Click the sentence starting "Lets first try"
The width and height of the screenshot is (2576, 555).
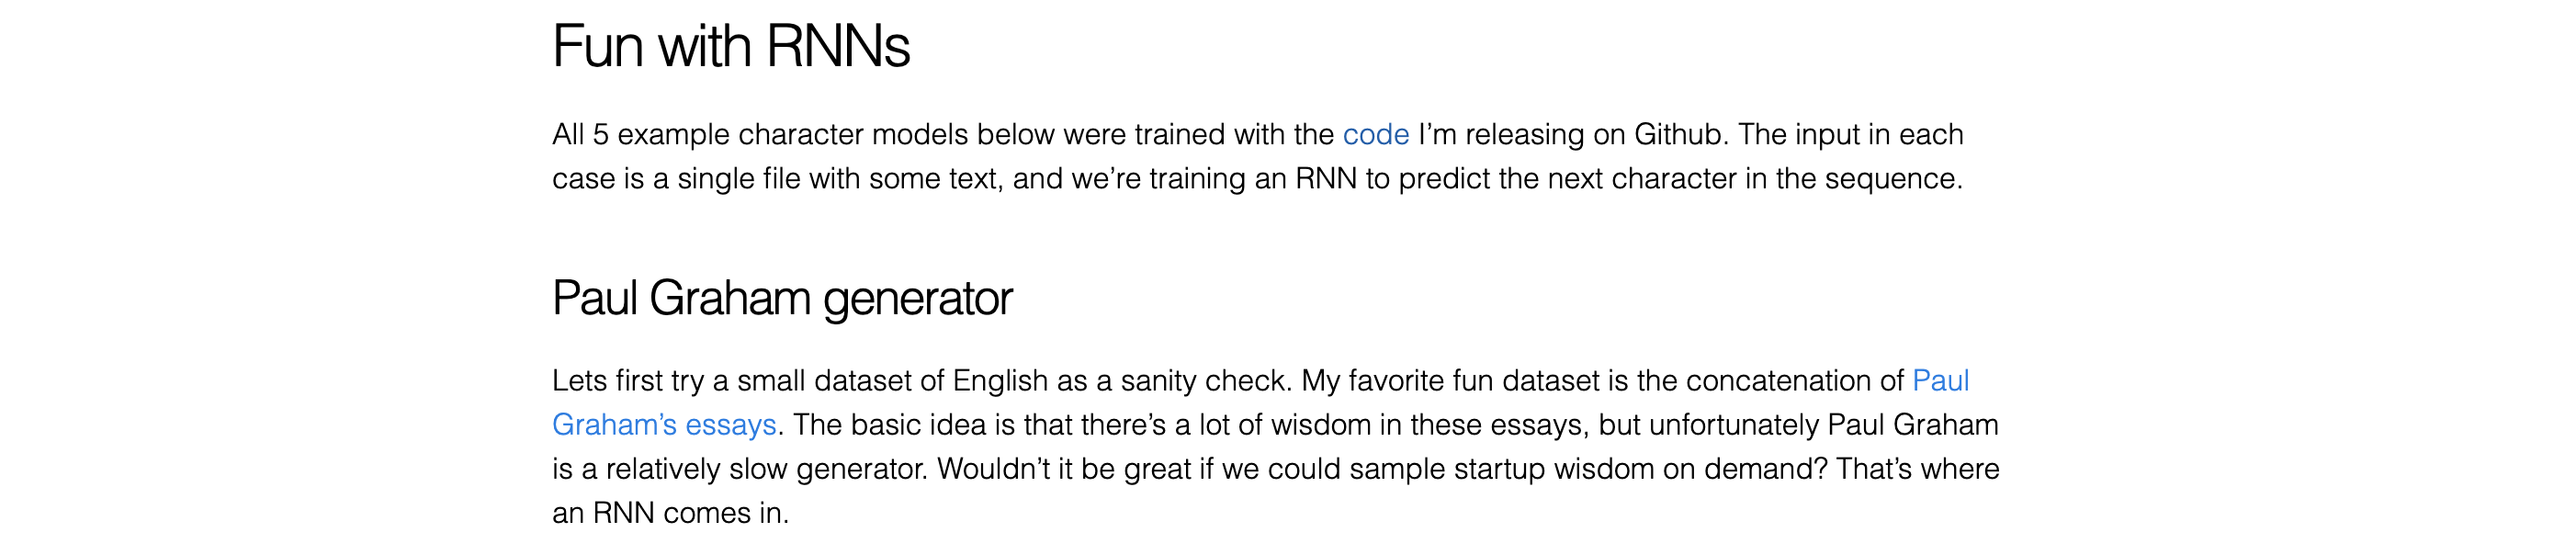[921, 380]
